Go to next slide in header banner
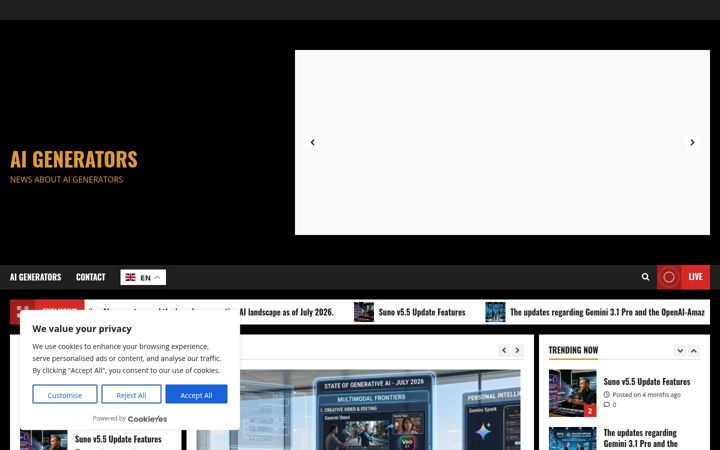Viewport: 720px width, 450px height. coord(692,142)
